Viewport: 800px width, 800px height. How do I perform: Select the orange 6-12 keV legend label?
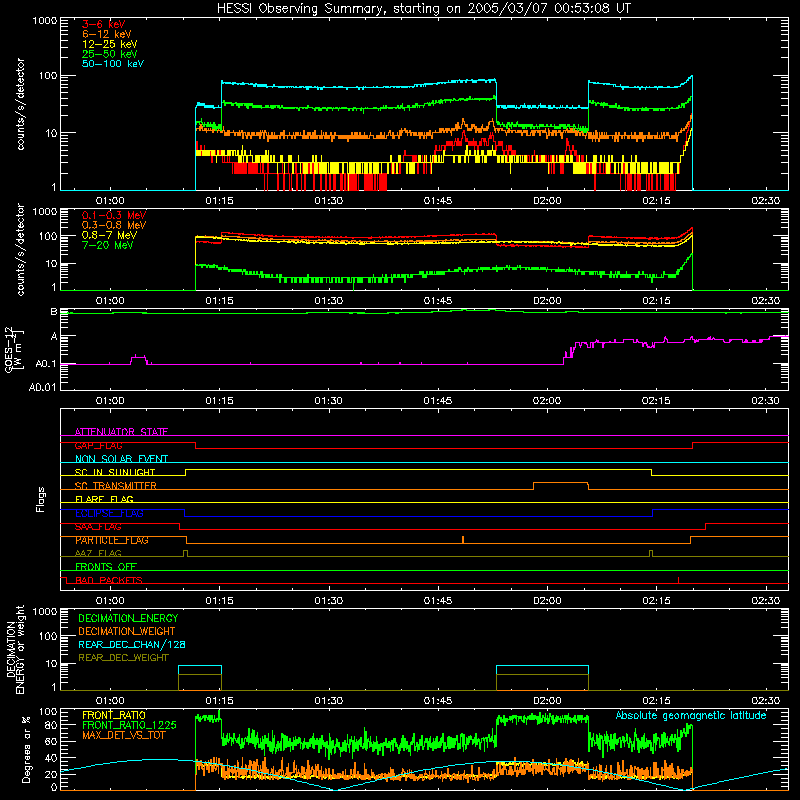(x=107, y=34)
